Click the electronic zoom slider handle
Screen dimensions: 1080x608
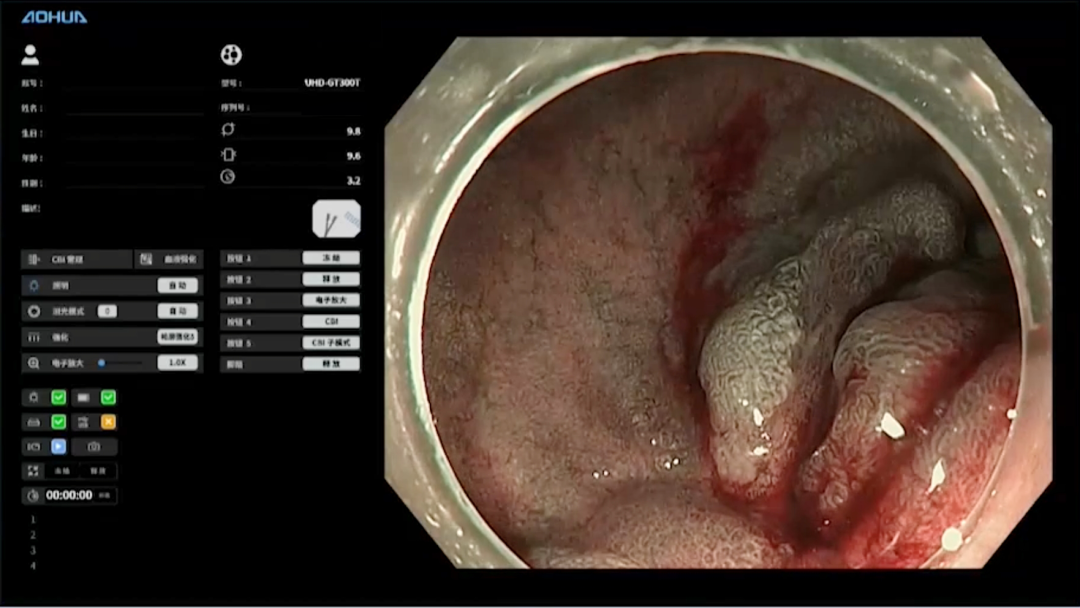[x=101, y=363]
